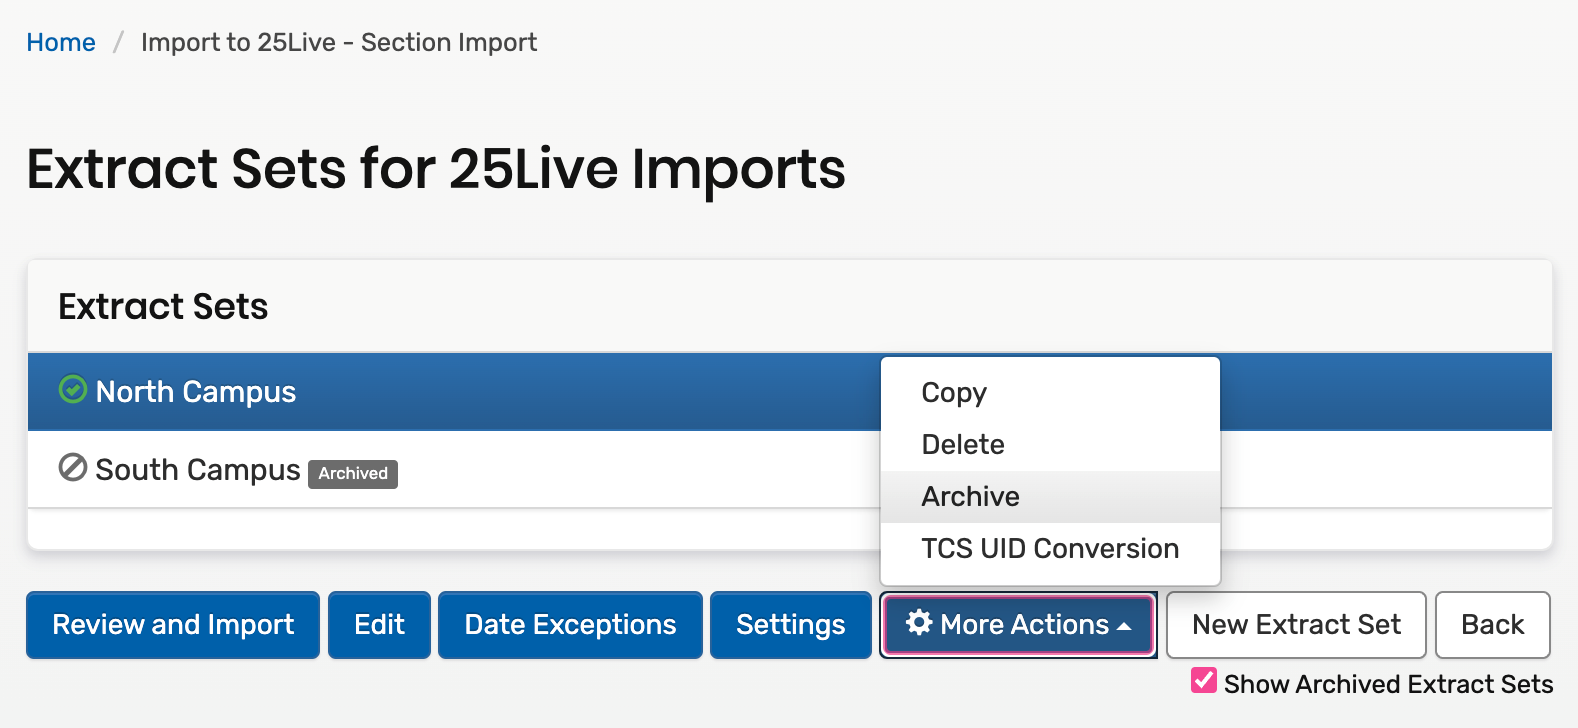Click the archived circle-slash icon beside South Campus
Image resolution: width=1578 pixels, height=728 pixels.
(73, 467)
